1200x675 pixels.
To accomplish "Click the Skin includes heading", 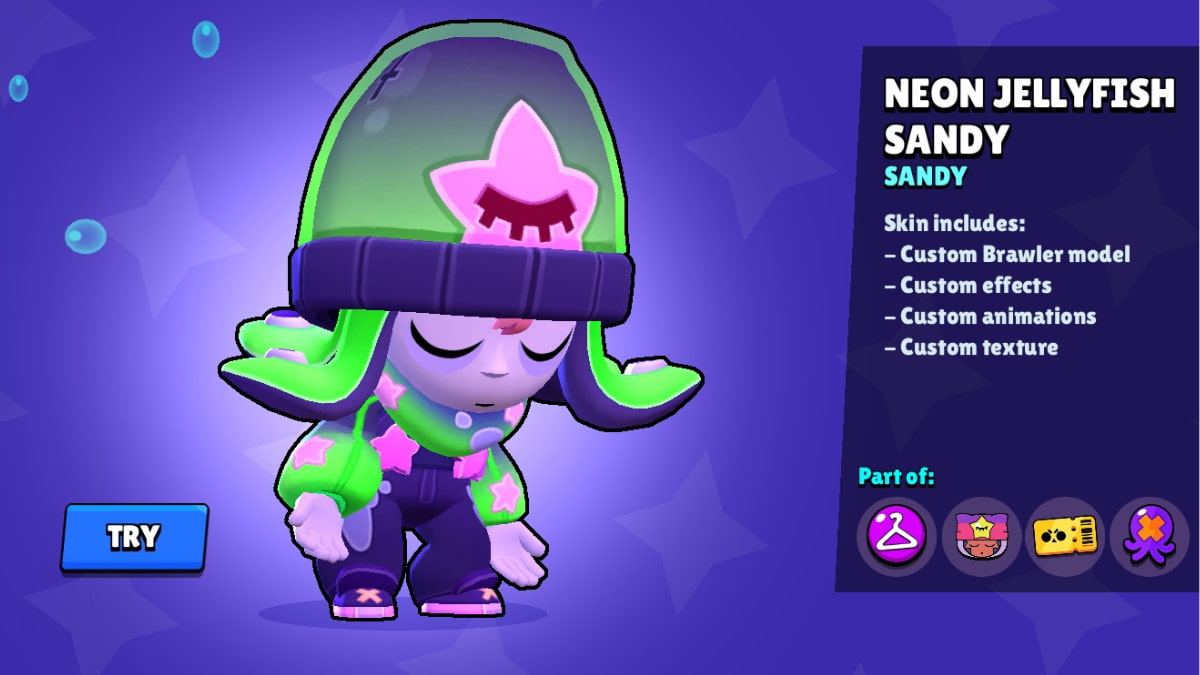I will pyautogui.click(x=955, y=223).
